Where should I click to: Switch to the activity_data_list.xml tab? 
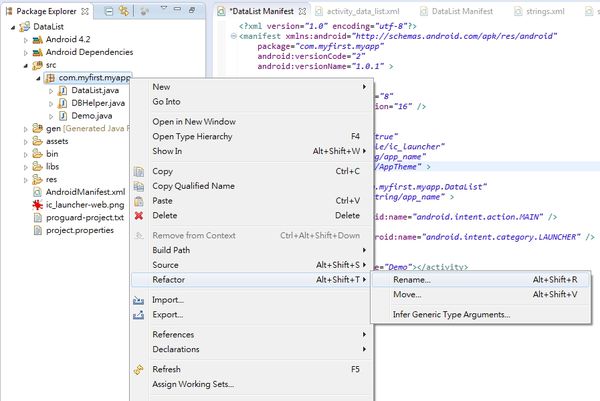point(357,11)
